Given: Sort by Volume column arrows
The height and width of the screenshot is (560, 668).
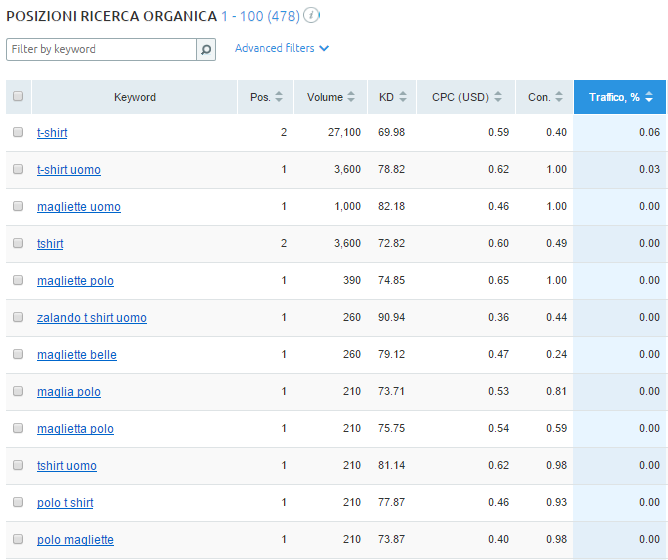Looking at the screenshot, I should coord(351,97).
